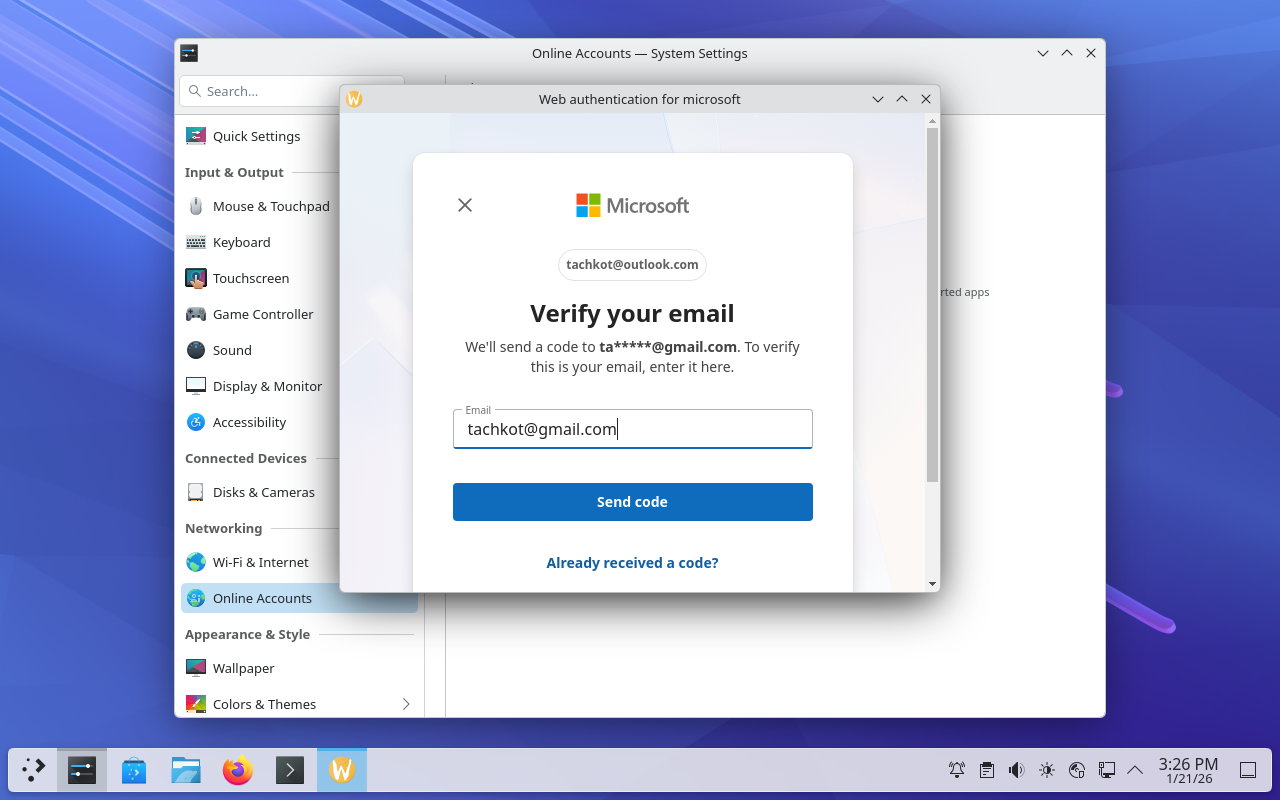Select the Sound settings entry

231,350
